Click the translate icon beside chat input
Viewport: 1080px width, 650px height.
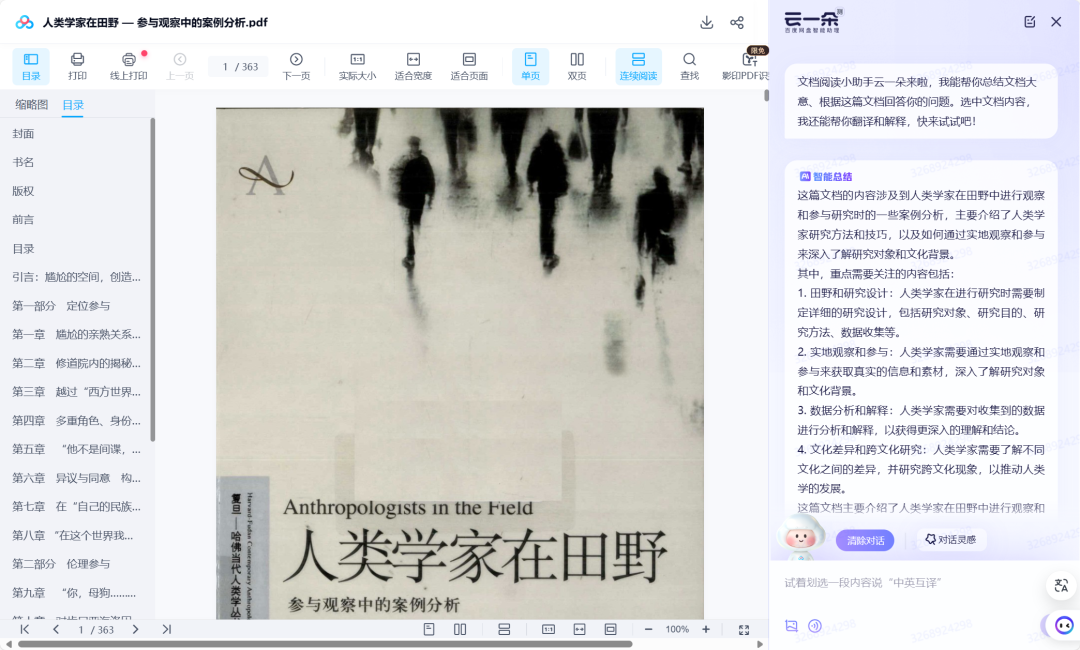tap(1061, 586)
